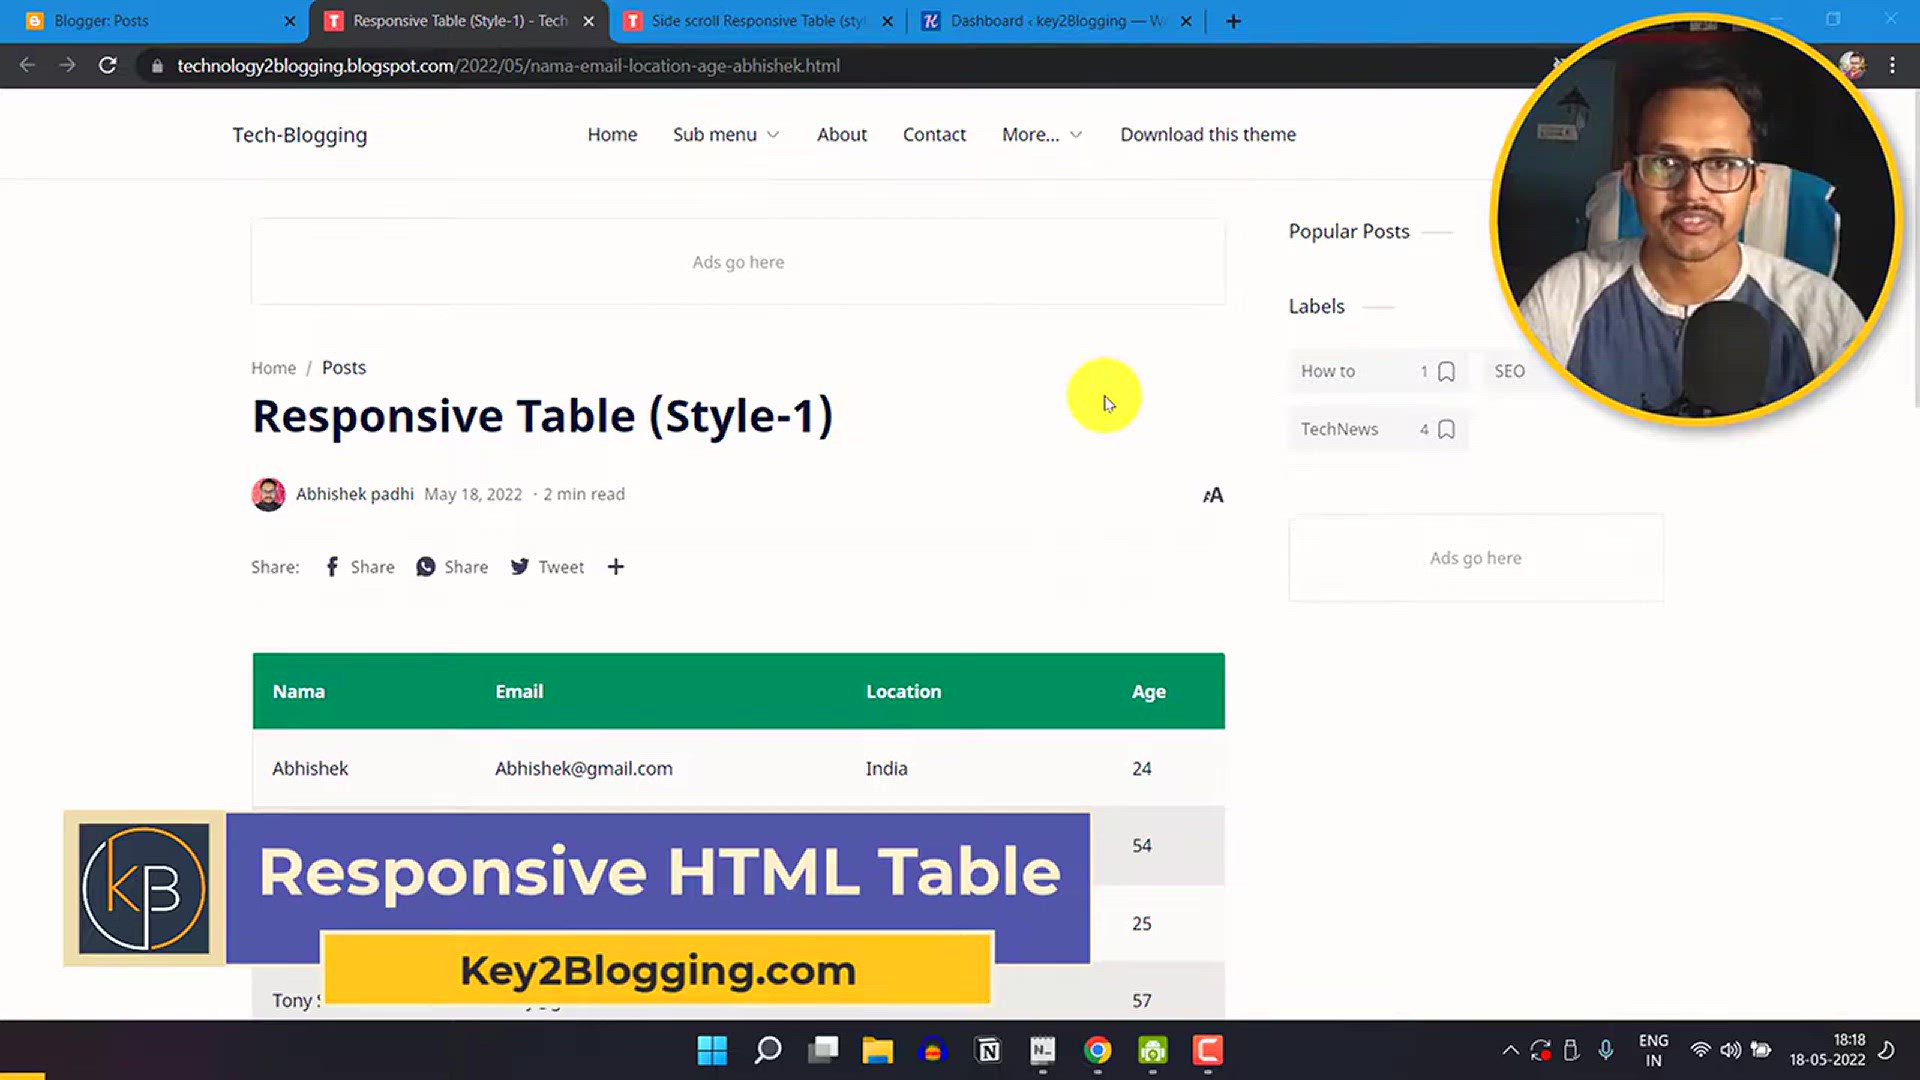Click the battery status tray icon
The image size is (1920, 1080).
(x=1761, y=1050)
